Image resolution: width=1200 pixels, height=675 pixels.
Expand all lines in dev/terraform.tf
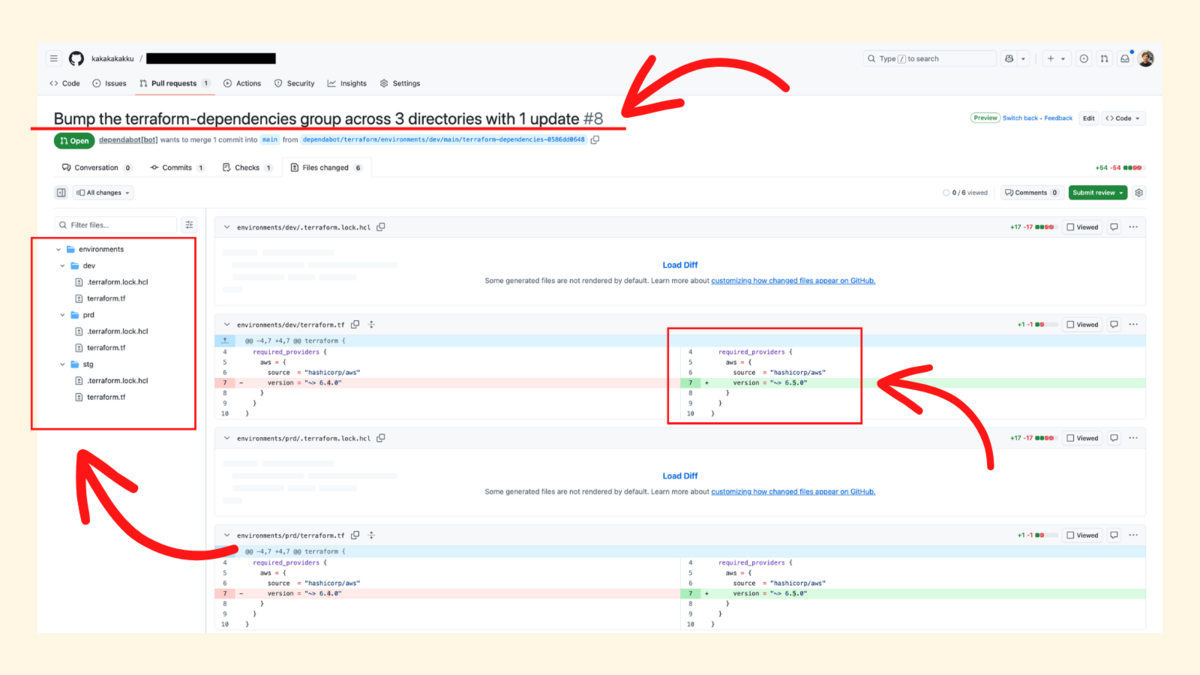371,324
